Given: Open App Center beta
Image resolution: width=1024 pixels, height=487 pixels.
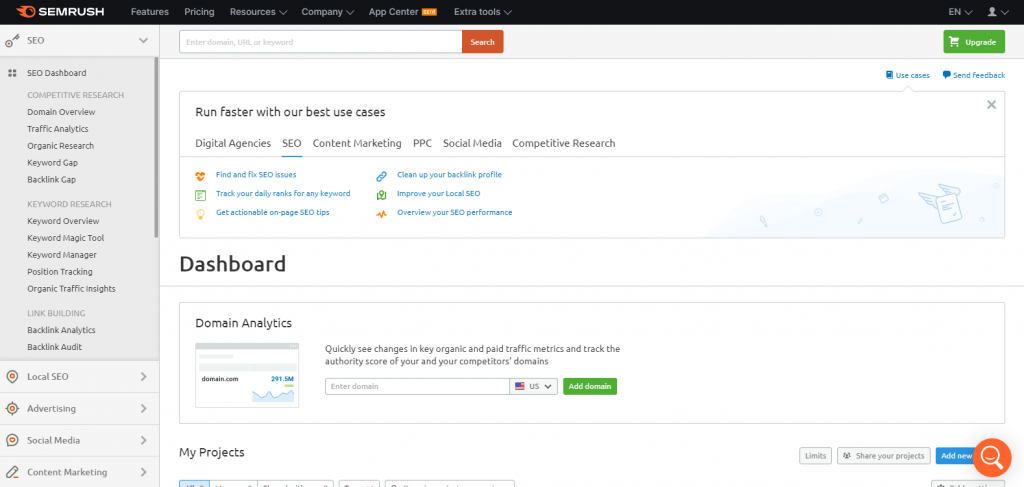Looking at the screenshot, I should point(402,12).
